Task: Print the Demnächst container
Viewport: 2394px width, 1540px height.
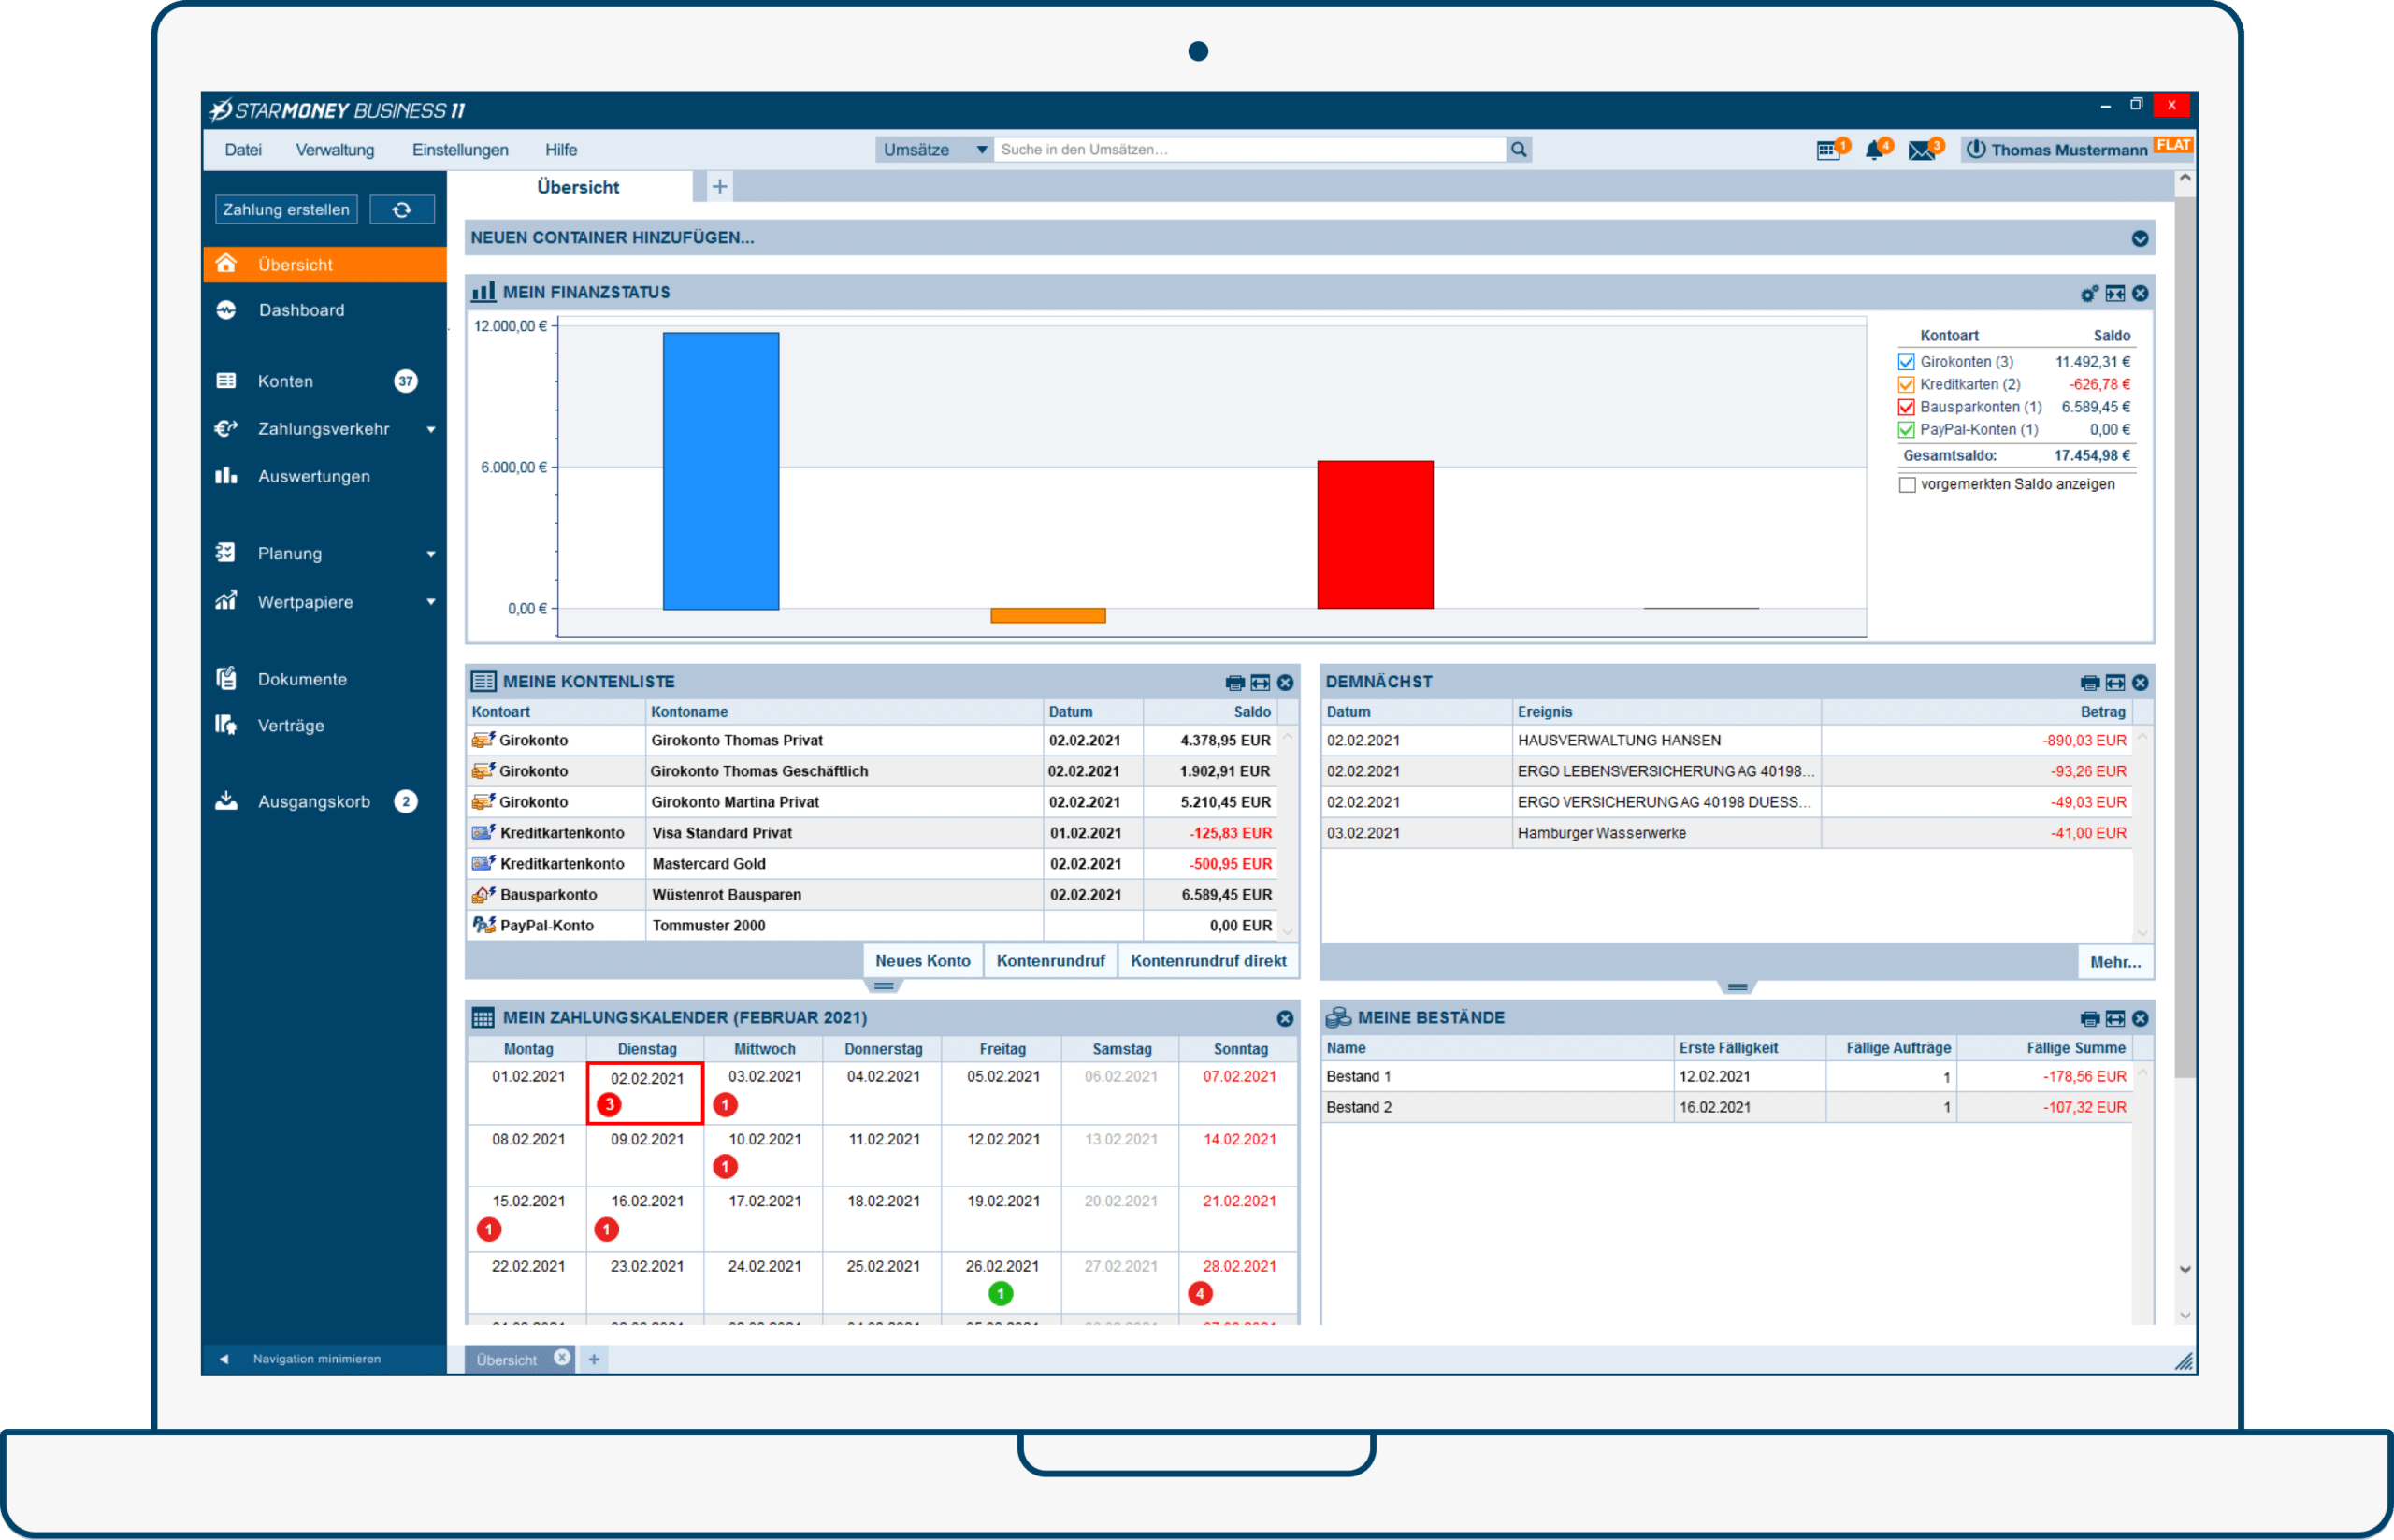Action: 2089,683
